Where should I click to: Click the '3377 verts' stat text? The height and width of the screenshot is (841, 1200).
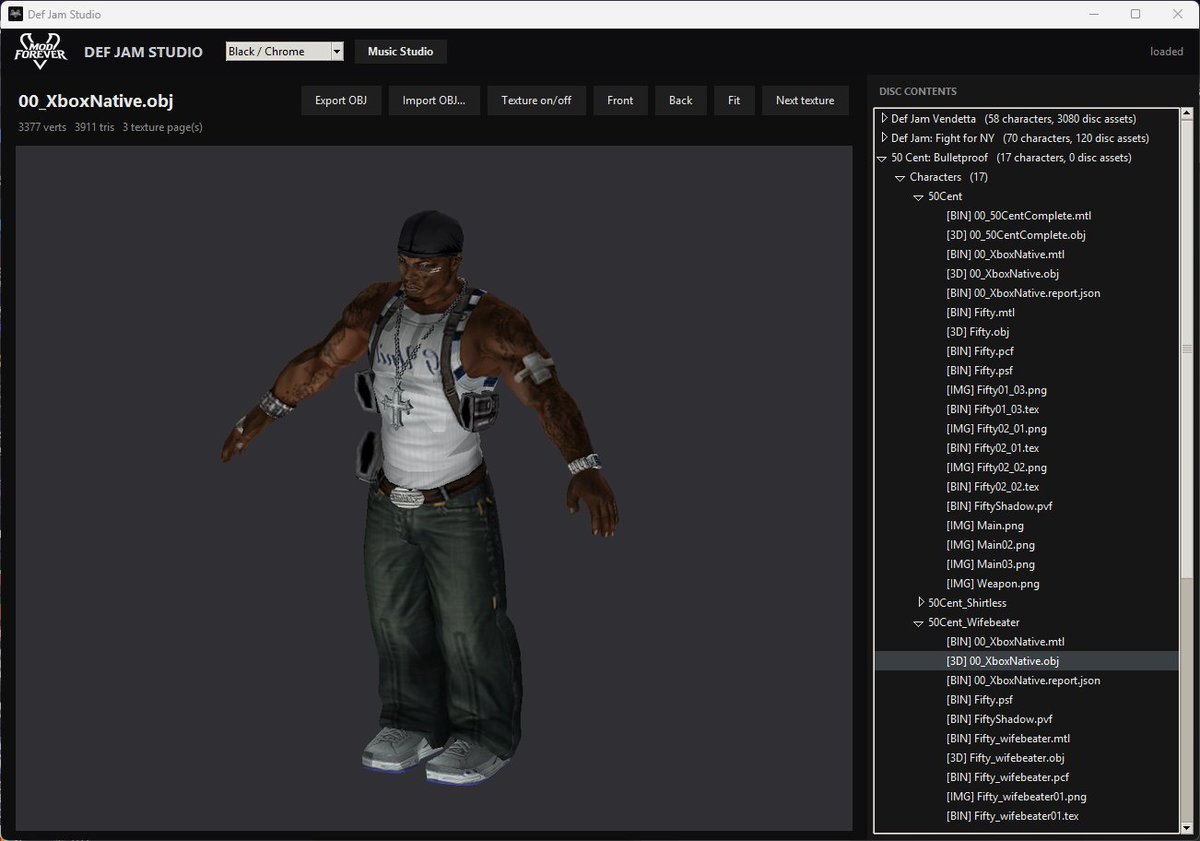point(43,127)
